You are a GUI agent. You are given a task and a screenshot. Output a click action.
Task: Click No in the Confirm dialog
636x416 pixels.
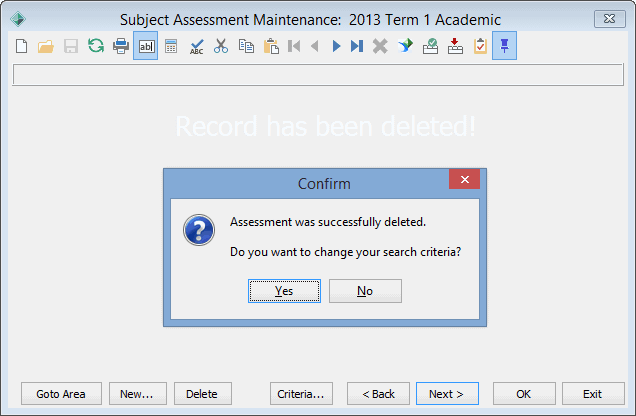click(x=365, y=291)
